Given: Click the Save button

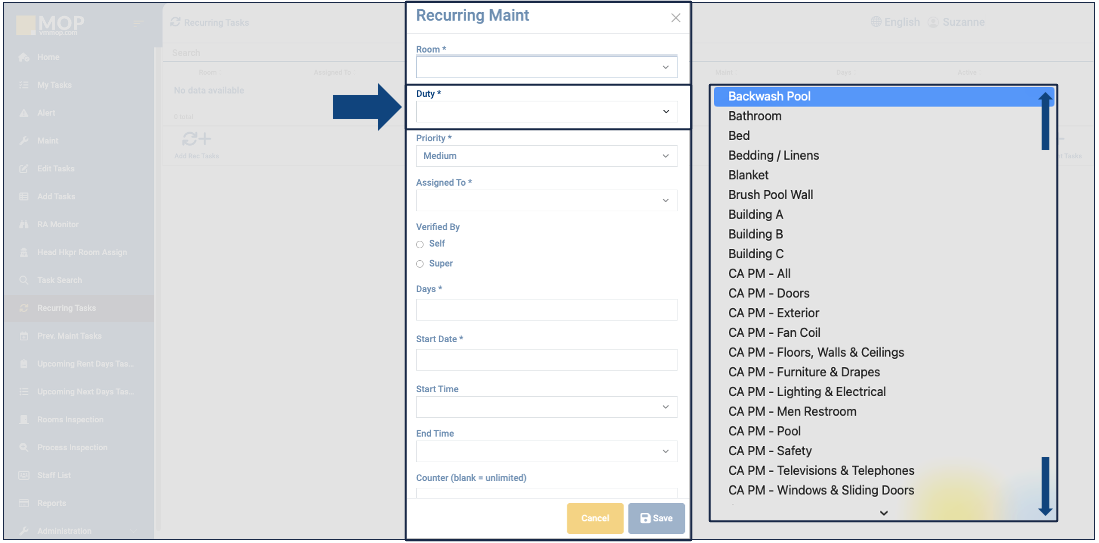Looking at the screenshot, I should (x=656, y=518).
